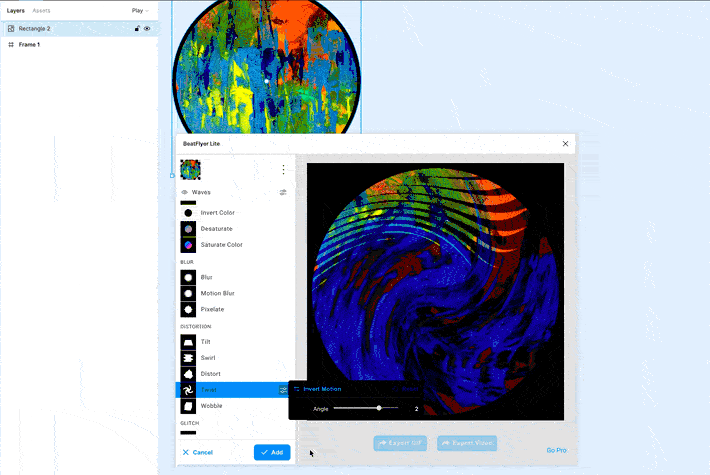This screenshot has height=475, width=710.
Task: Select the Wobble distortion icon
Action: pyautogui.click(x=188, y=406)
